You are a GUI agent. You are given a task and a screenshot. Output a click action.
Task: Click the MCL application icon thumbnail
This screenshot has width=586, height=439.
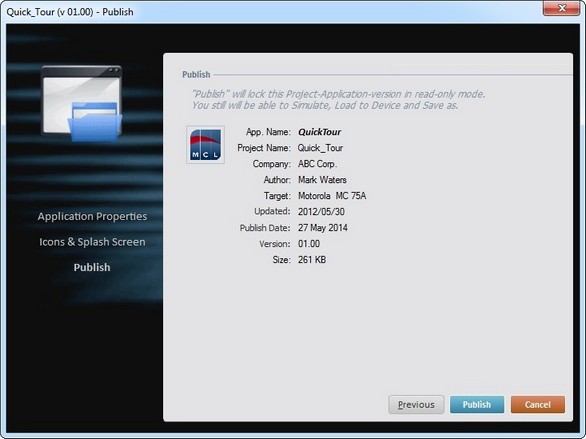click(x=205, y=145)
